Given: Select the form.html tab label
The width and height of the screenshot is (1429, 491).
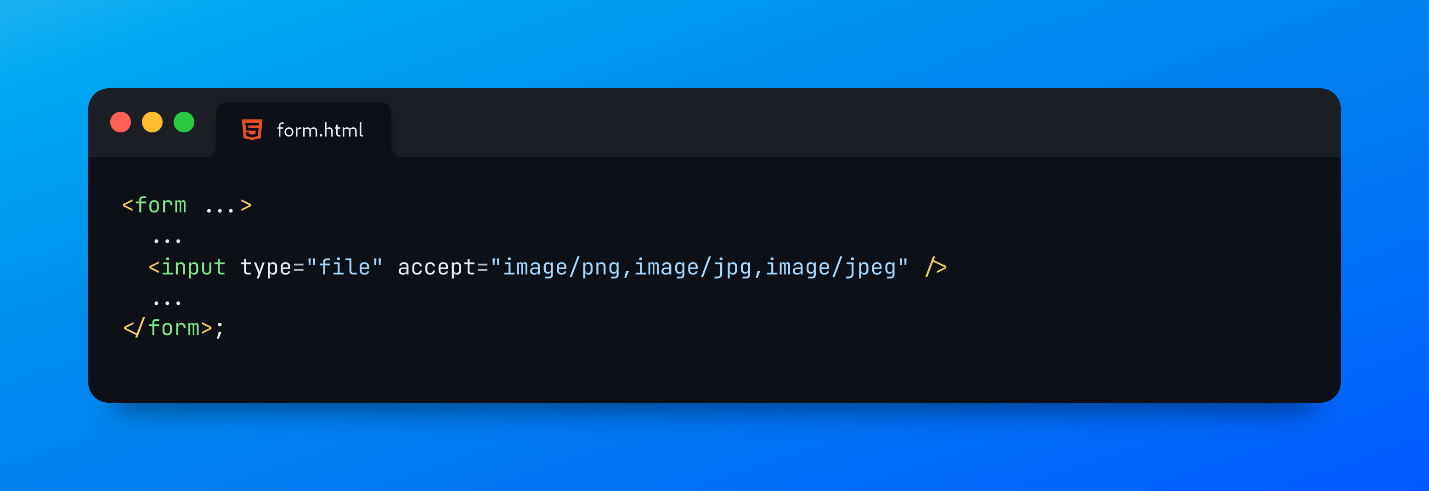Looking at the screenshot, I should tap(320, 130).
